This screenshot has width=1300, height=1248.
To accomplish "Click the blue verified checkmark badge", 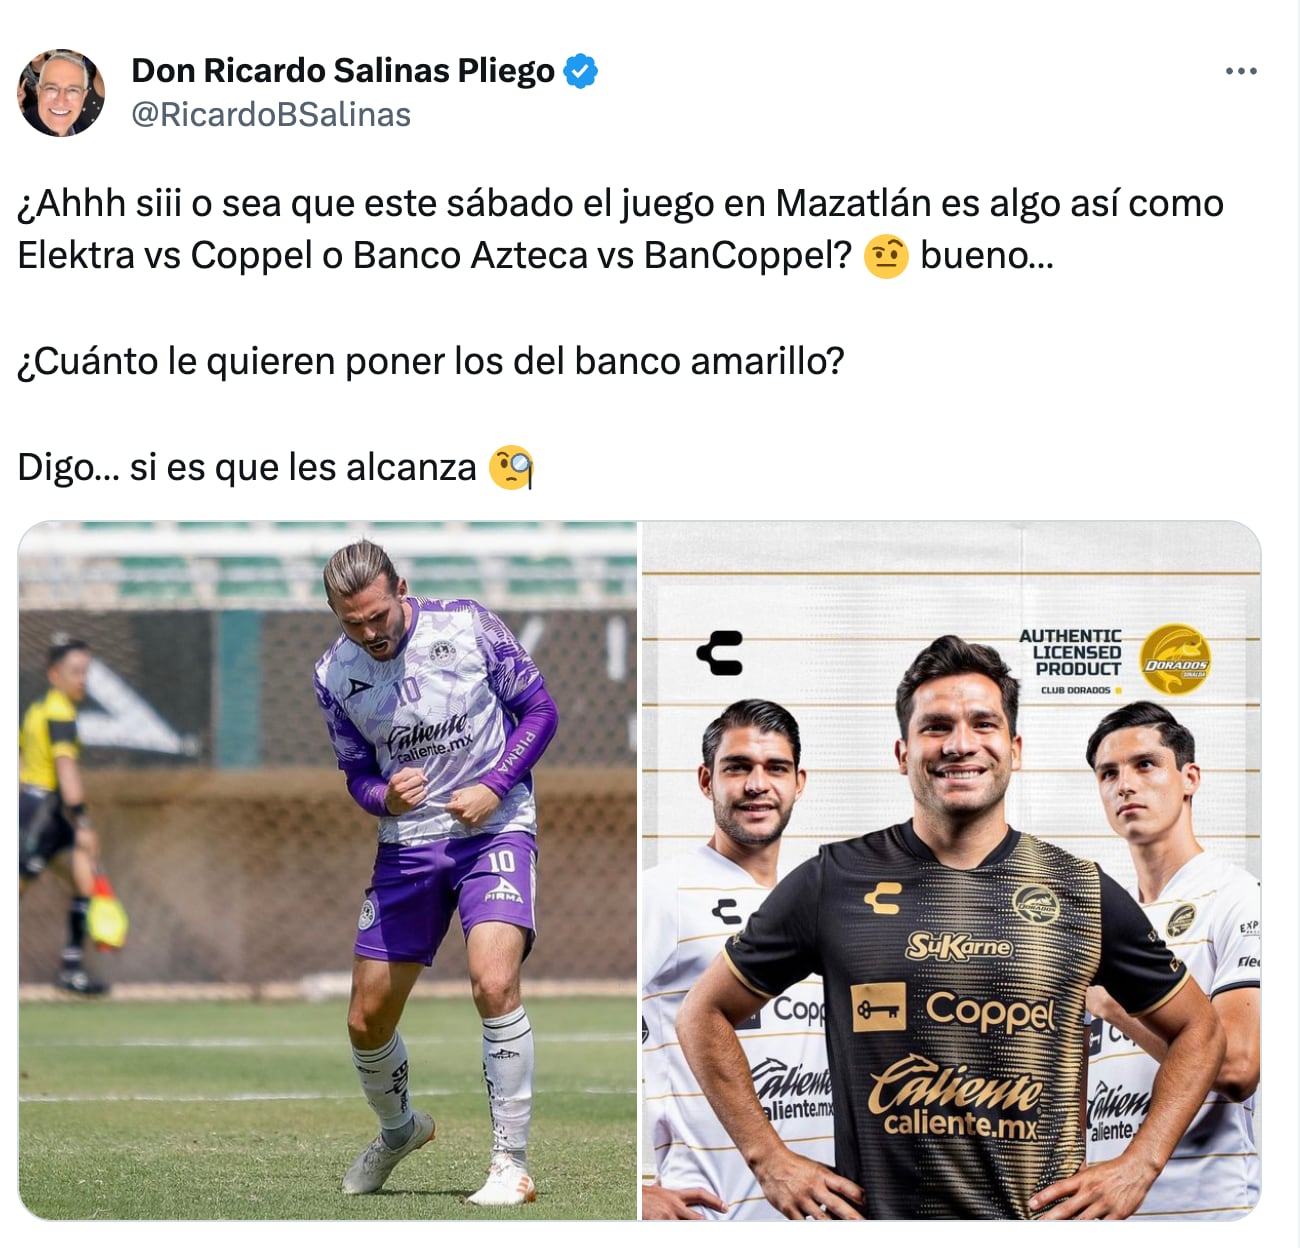I will 581,71.
